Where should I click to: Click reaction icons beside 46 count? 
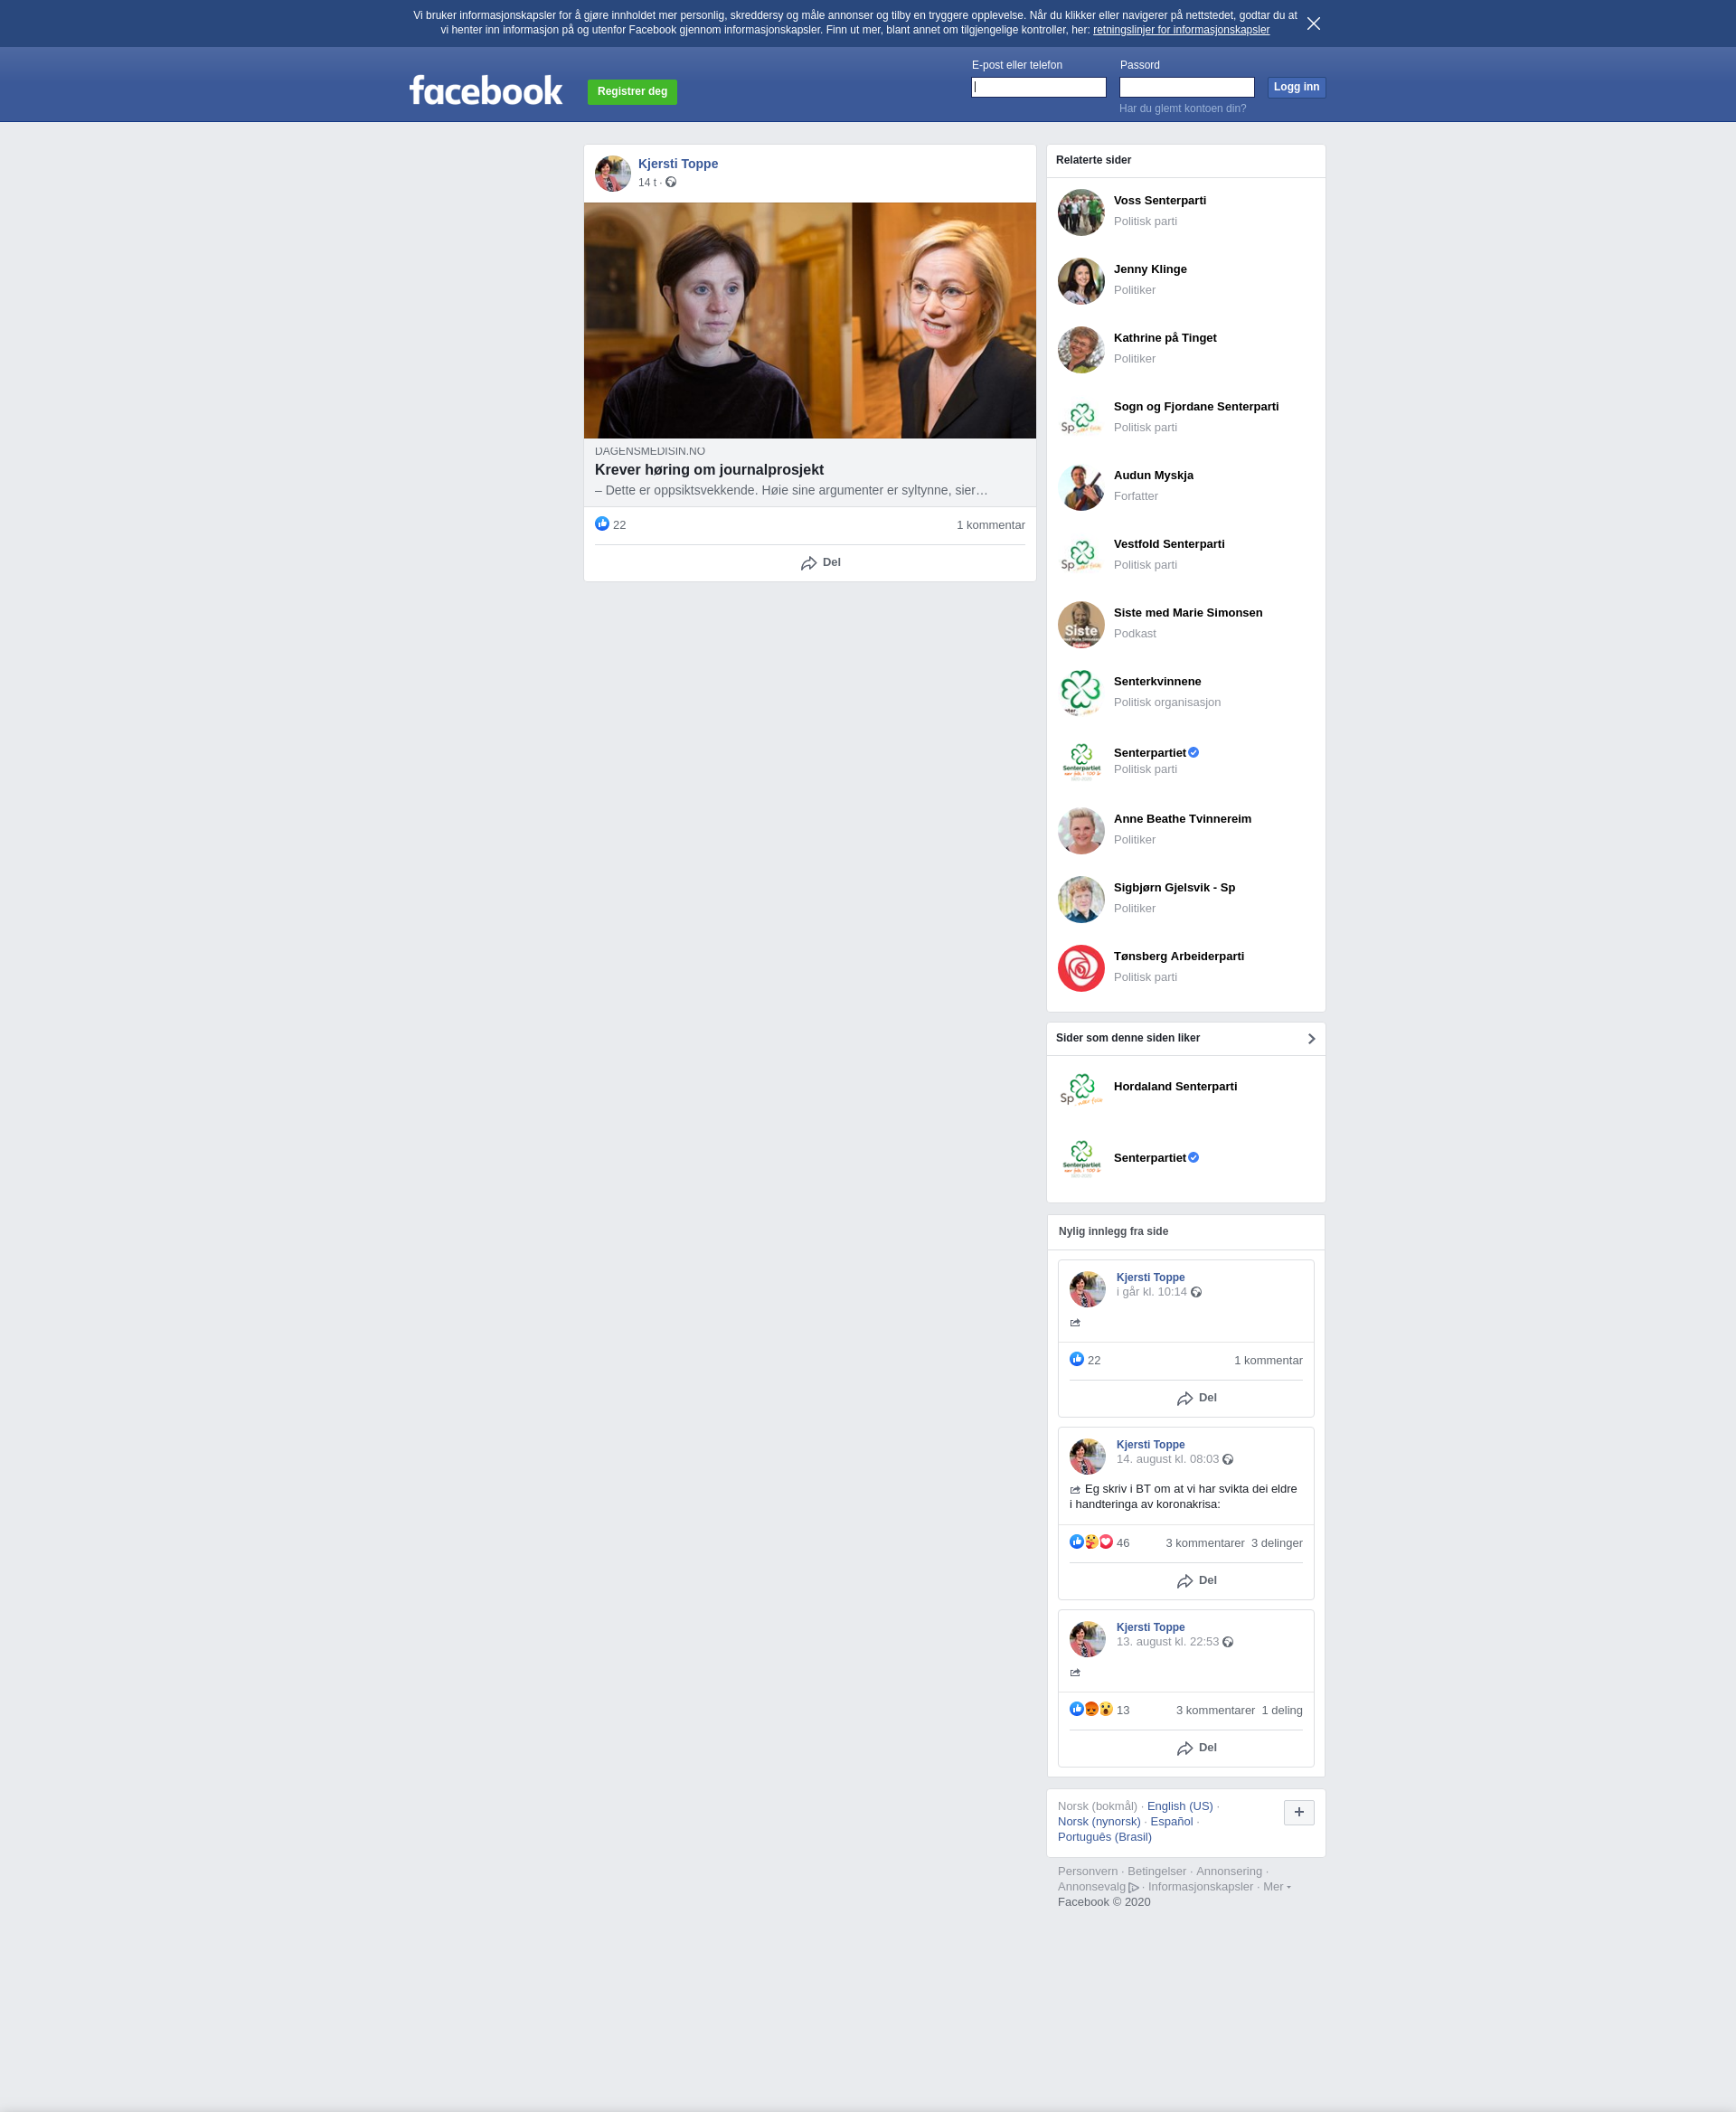point(1091,1542)
